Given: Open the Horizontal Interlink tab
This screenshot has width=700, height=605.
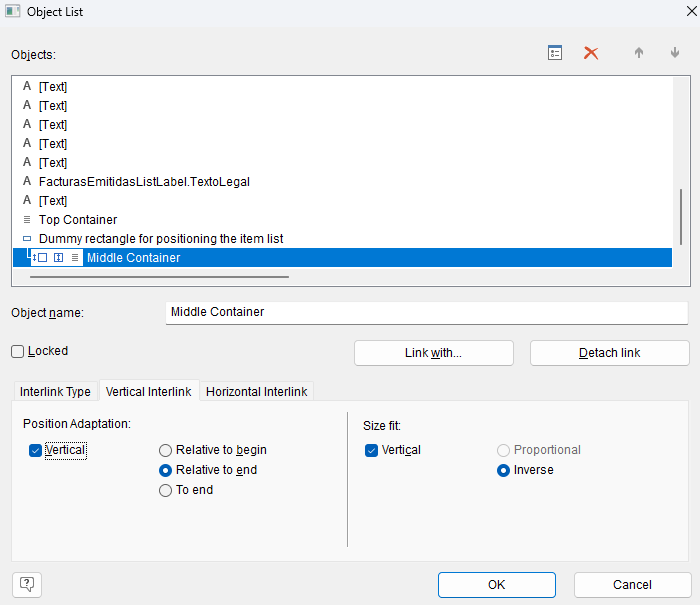Looking at the screenshot, I should [x=257, y=392].
